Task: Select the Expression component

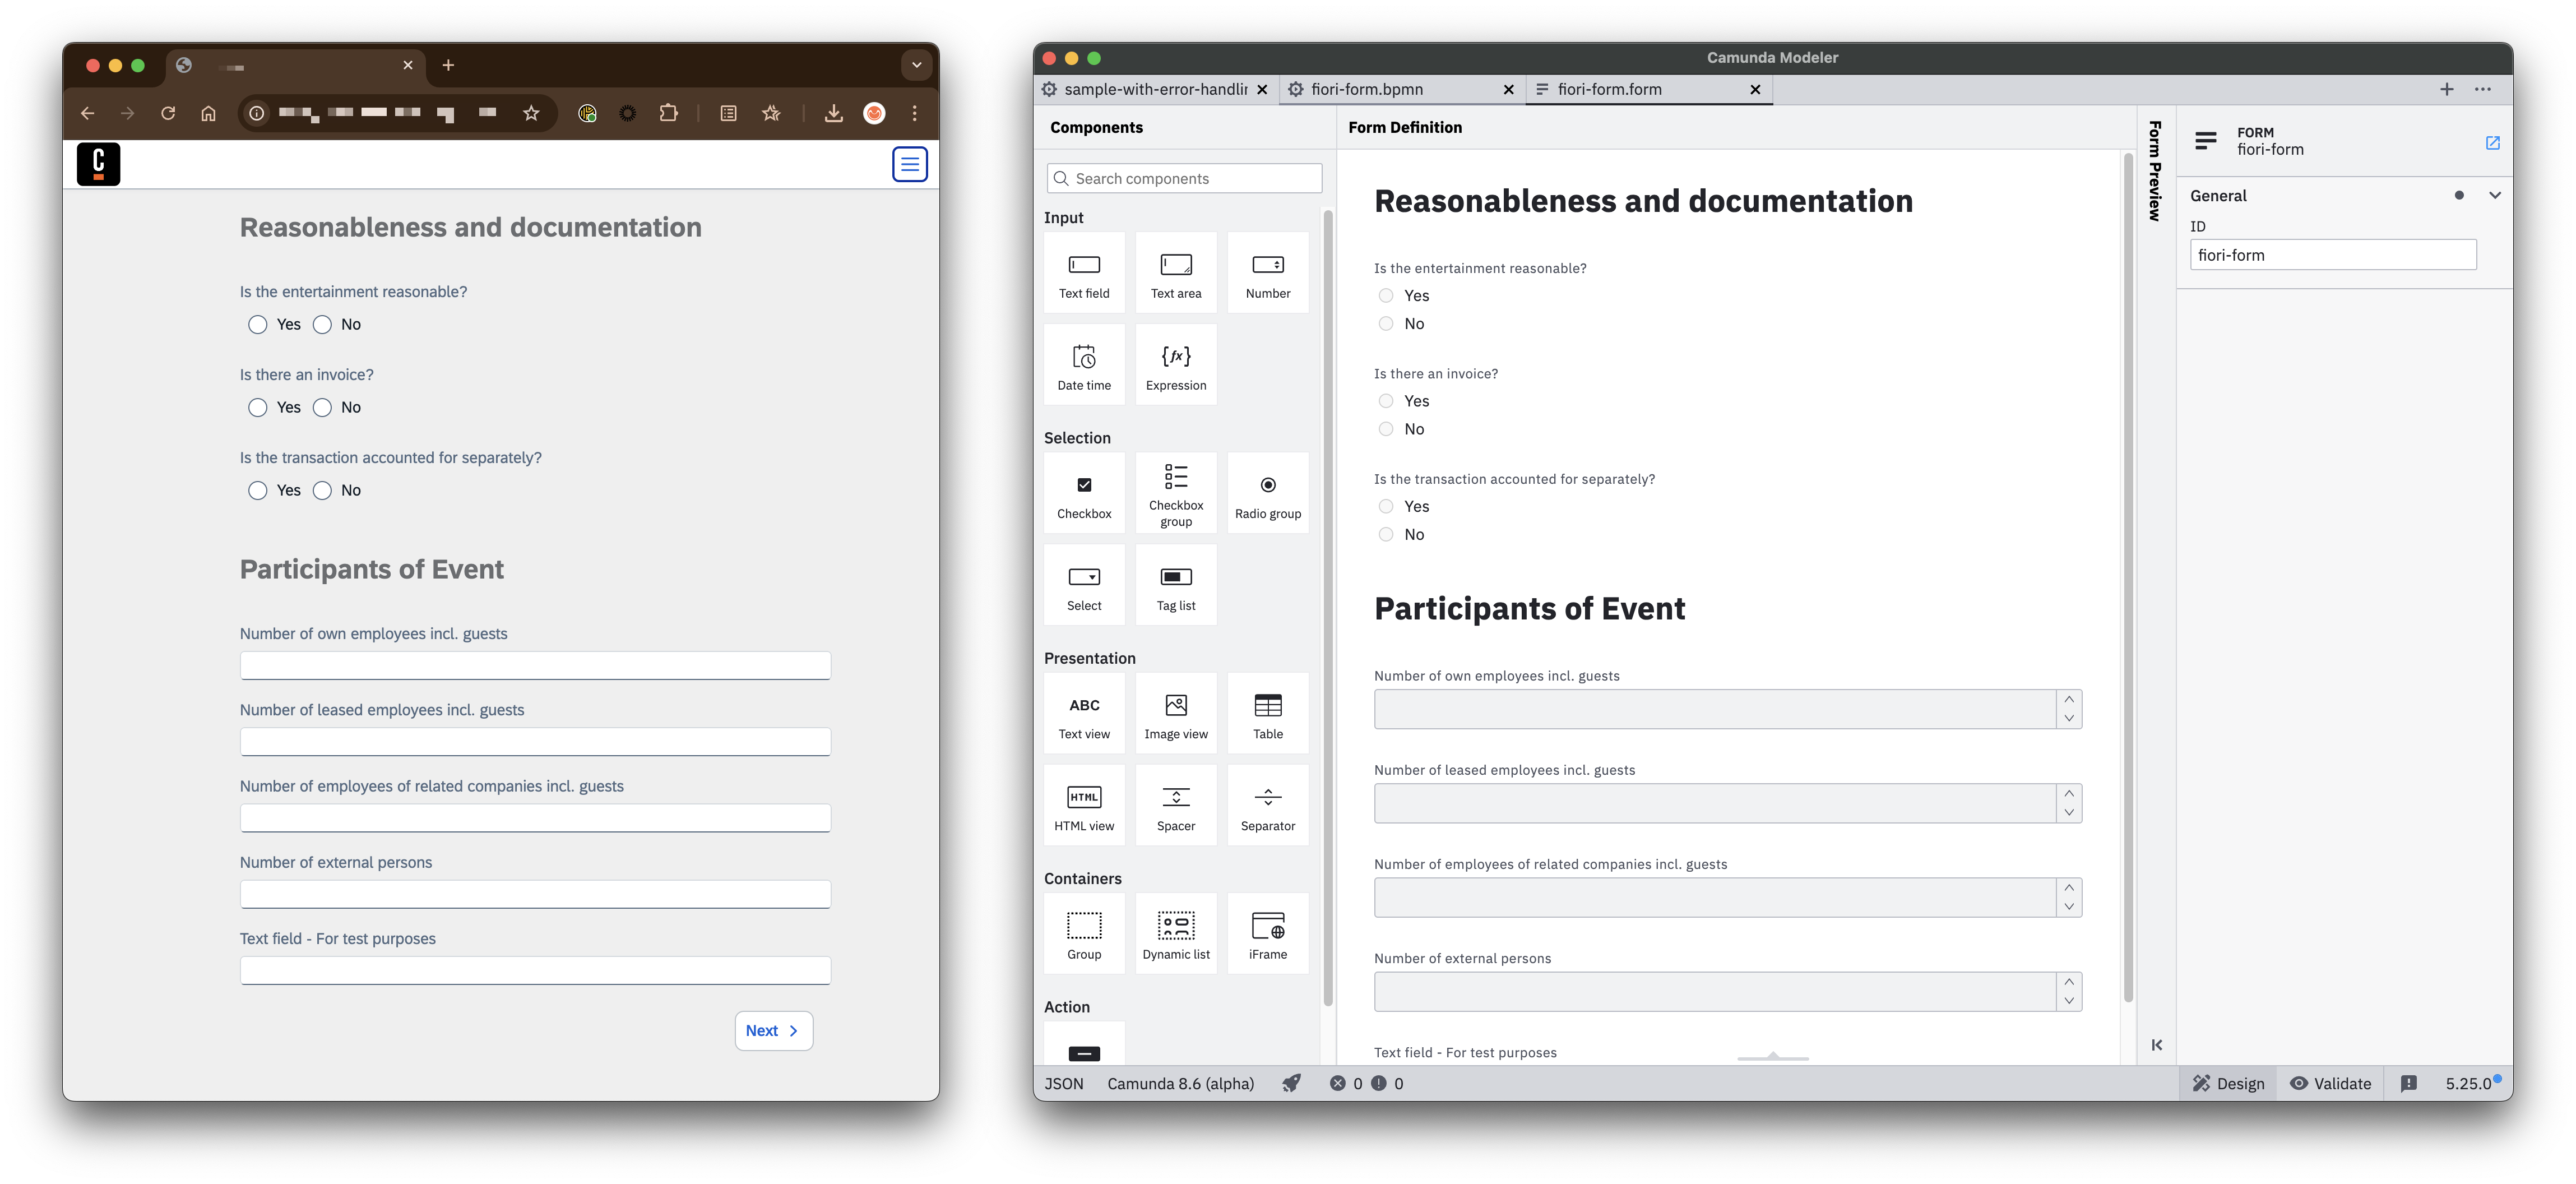Action: click(x=1175, y=364)
